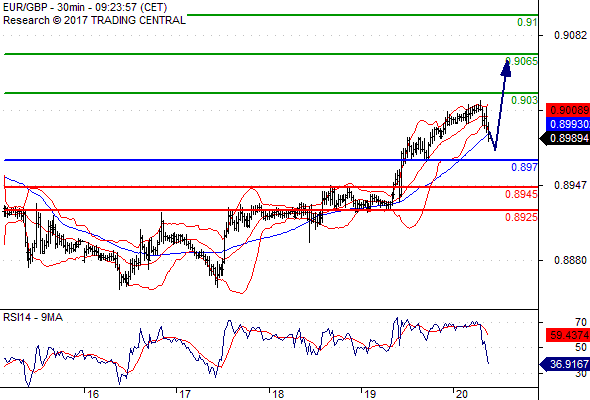Click the black current price tag 0.89894
Image resolution: width=590 pixels, height=400 pixels.
pos(565,138)
